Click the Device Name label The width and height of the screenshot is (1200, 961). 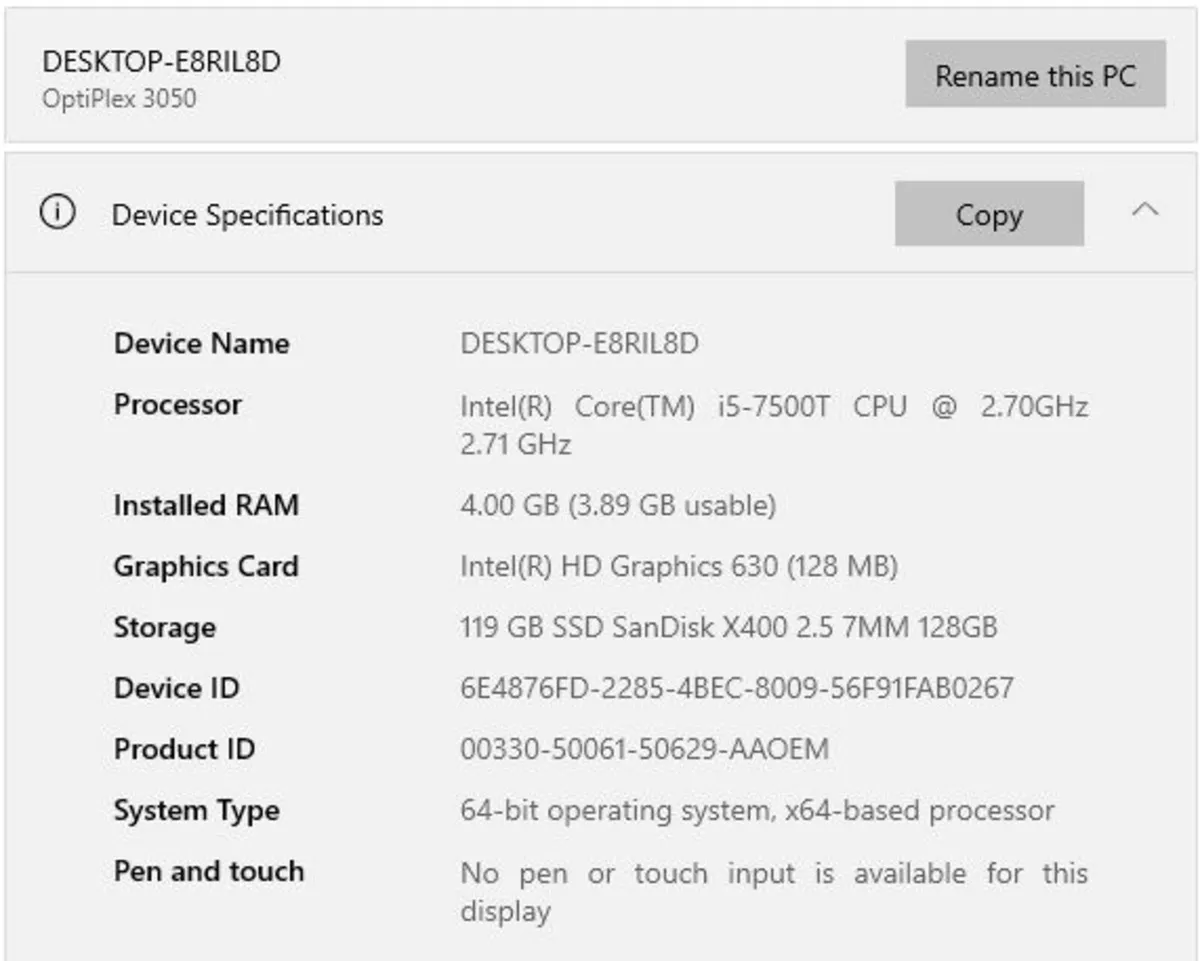point(201,344)
